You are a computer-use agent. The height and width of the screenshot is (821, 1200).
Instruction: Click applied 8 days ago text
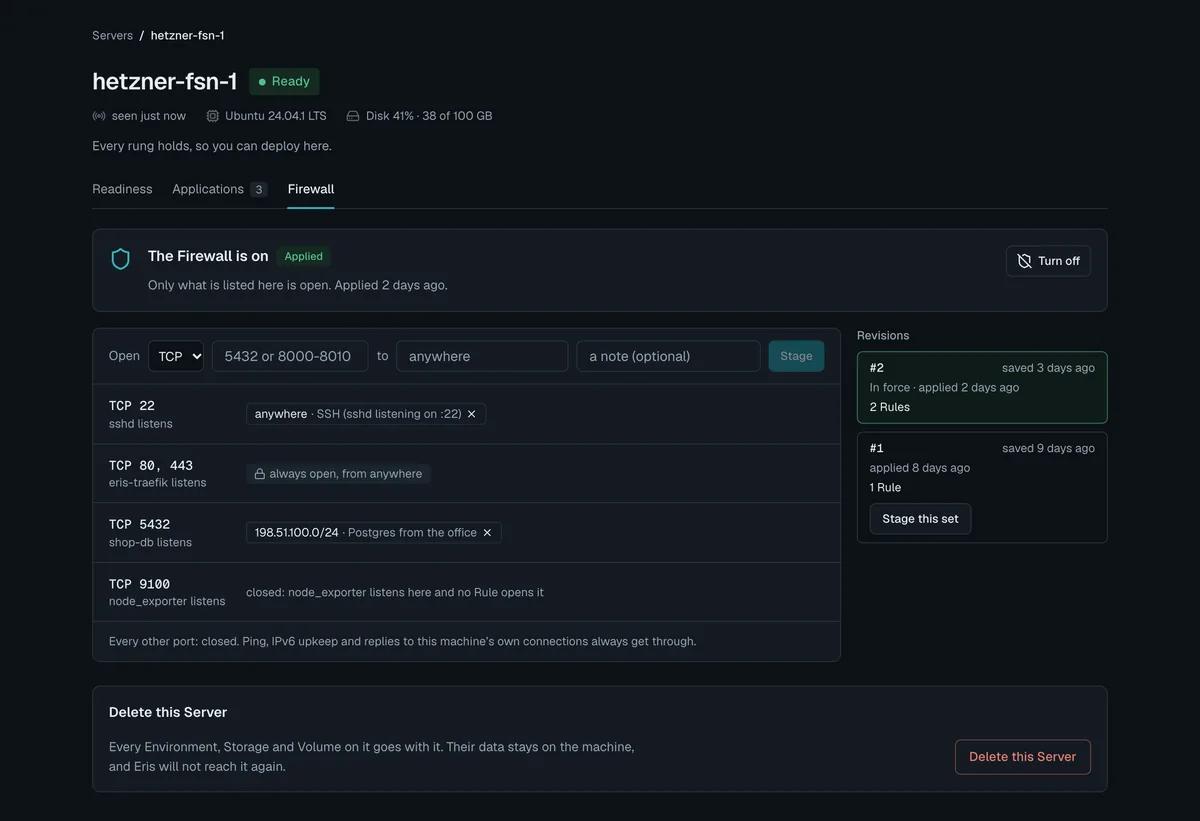920,468
